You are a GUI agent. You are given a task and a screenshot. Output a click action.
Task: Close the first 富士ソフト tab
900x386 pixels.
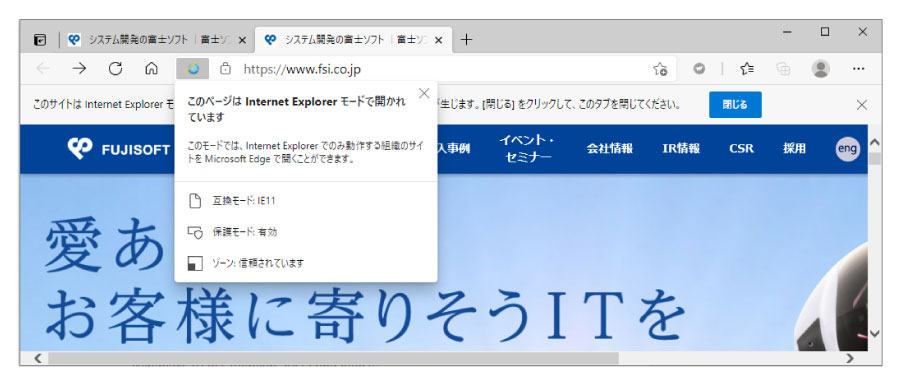[x=242, y=40]
